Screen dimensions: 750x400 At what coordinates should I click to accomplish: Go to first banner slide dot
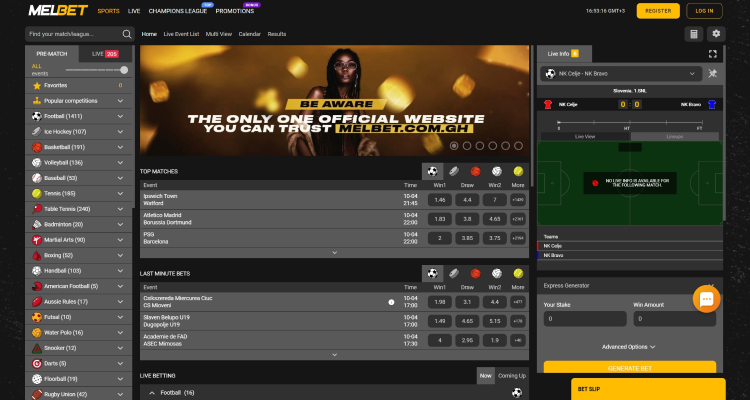click(x=454, y=146)
